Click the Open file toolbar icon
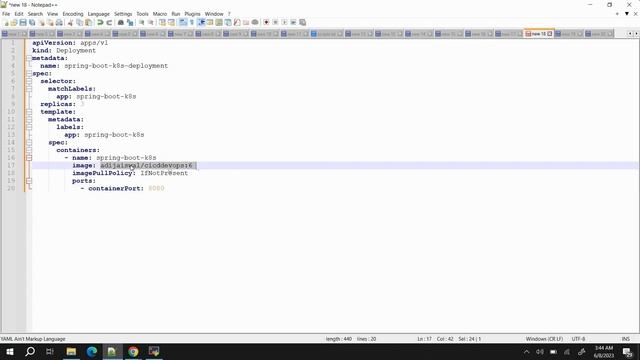The height and width of the screenshot is (360, 640). 14,22
